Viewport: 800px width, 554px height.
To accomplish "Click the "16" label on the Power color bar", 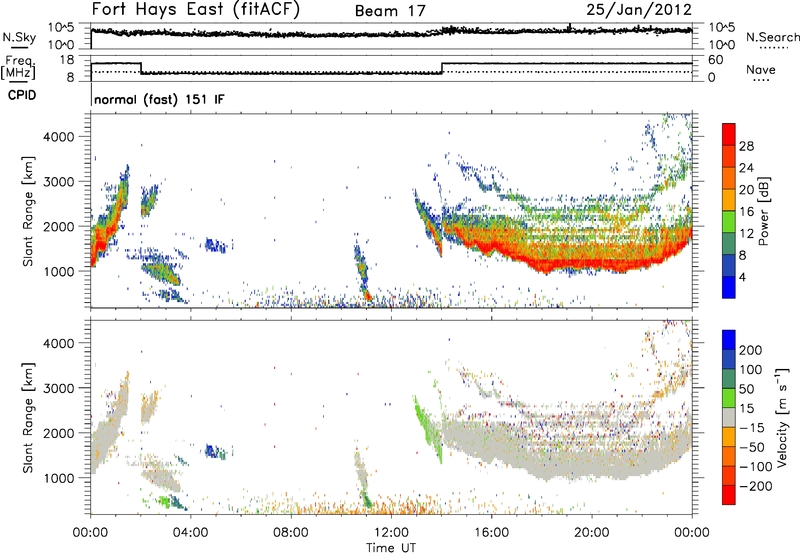I will point(746,212).
